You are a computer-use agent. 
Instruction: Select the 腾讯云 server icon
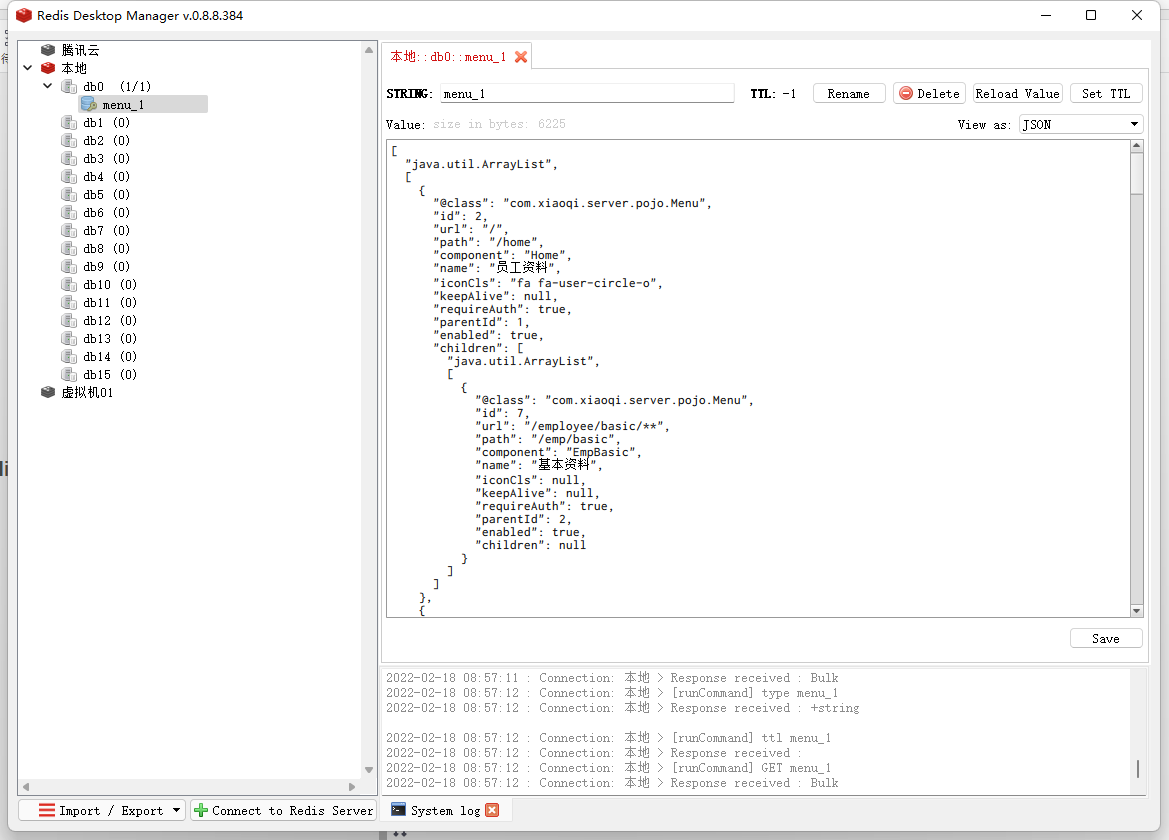(47, 49)
